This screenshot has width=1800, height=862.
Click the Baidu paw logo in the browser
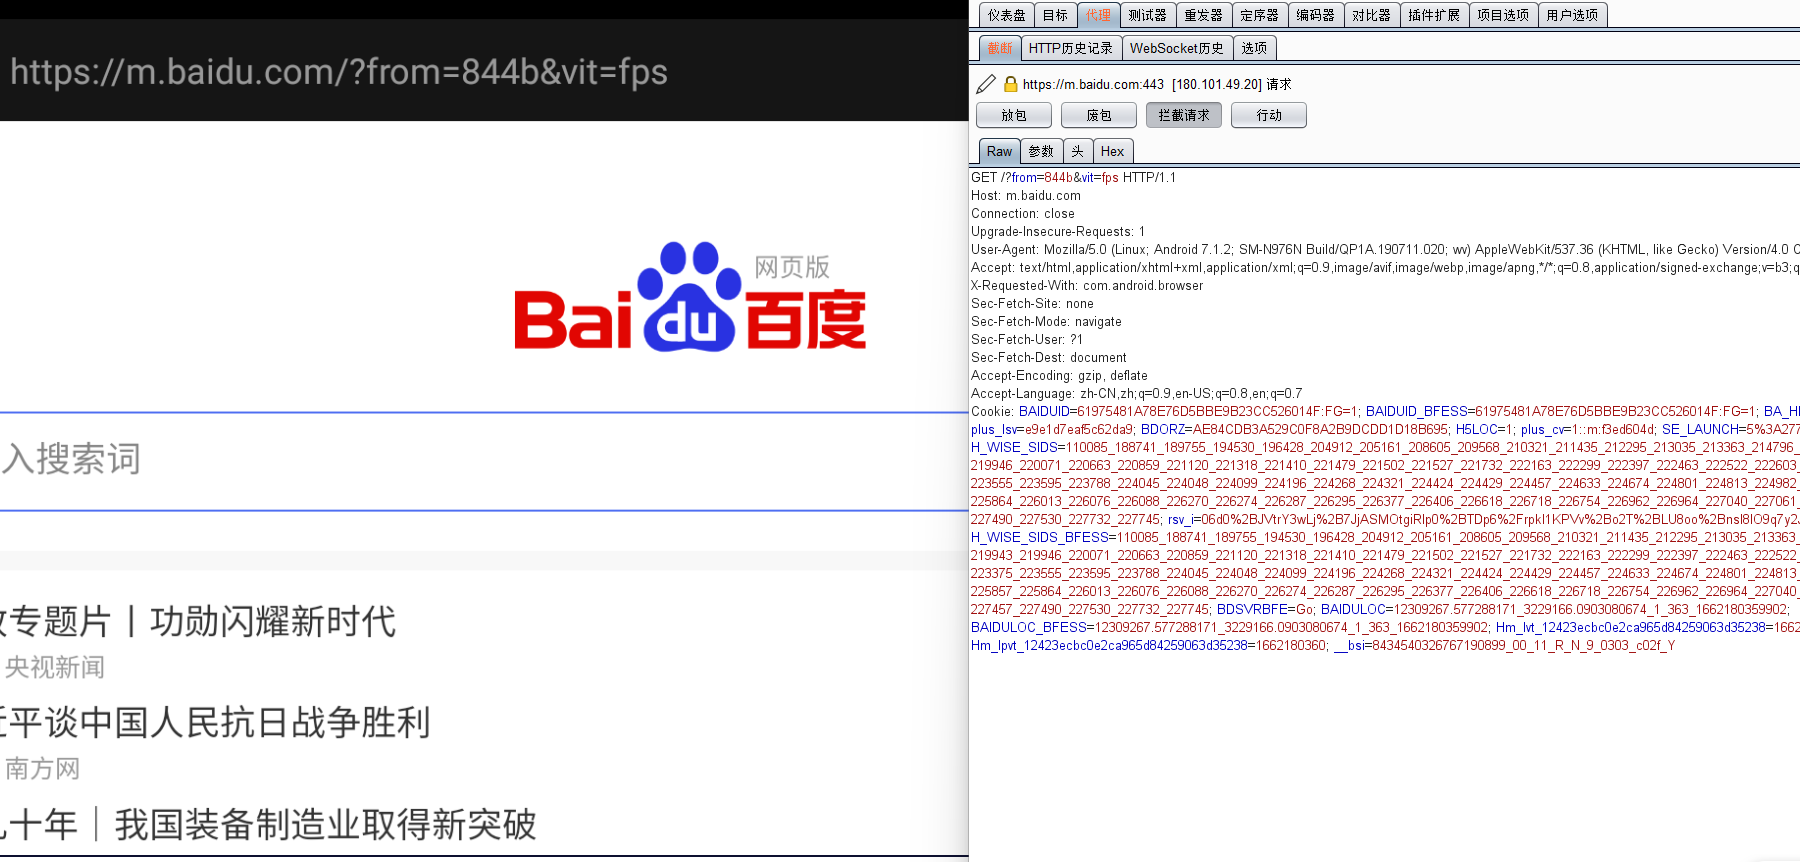tap(690, 297)
